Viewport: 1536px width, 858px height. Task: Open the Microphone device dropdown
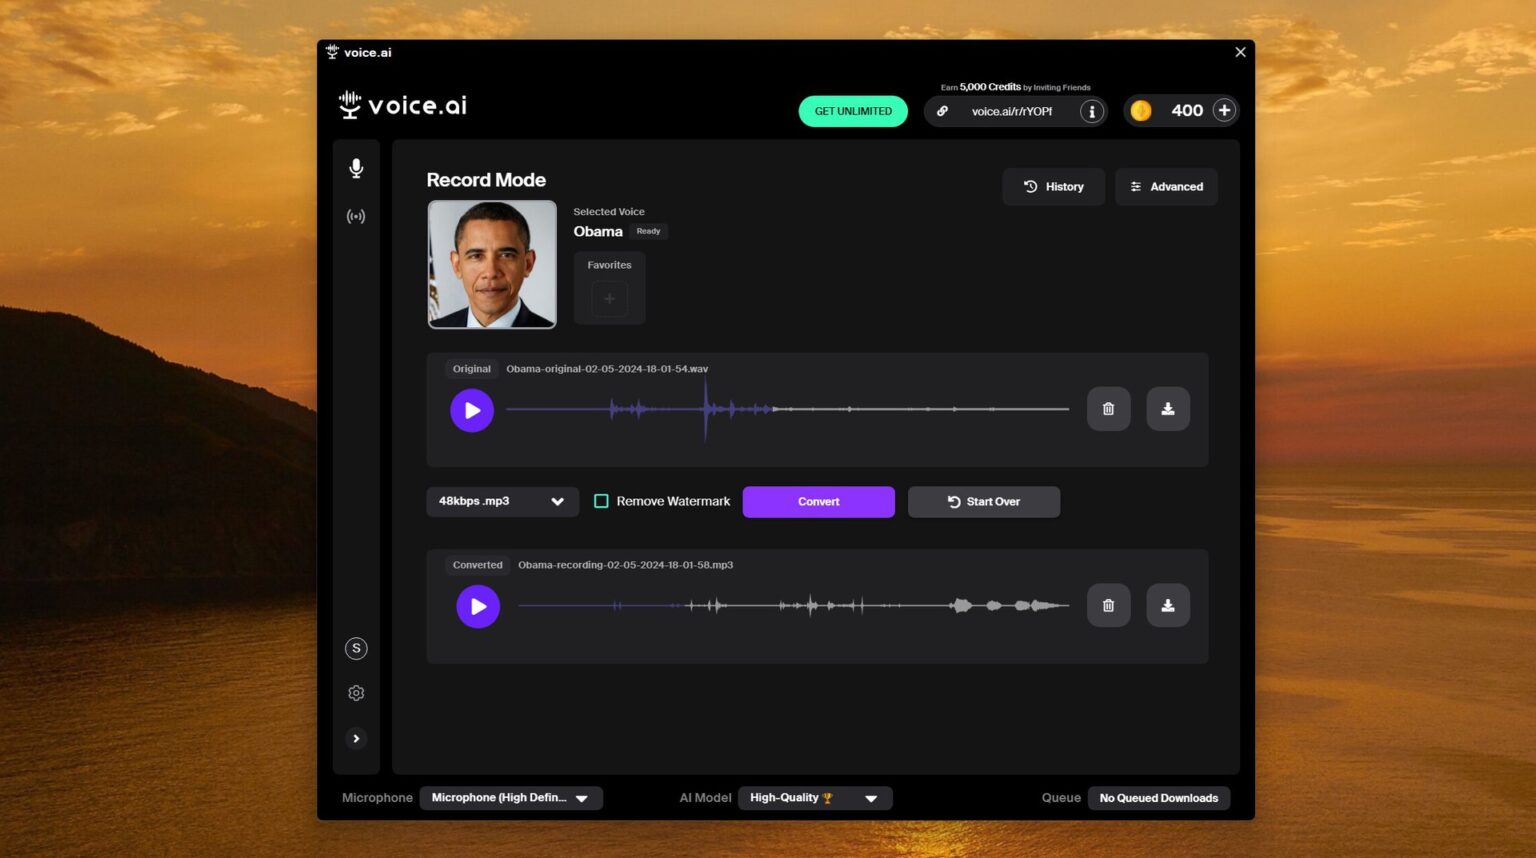(511, 797)
